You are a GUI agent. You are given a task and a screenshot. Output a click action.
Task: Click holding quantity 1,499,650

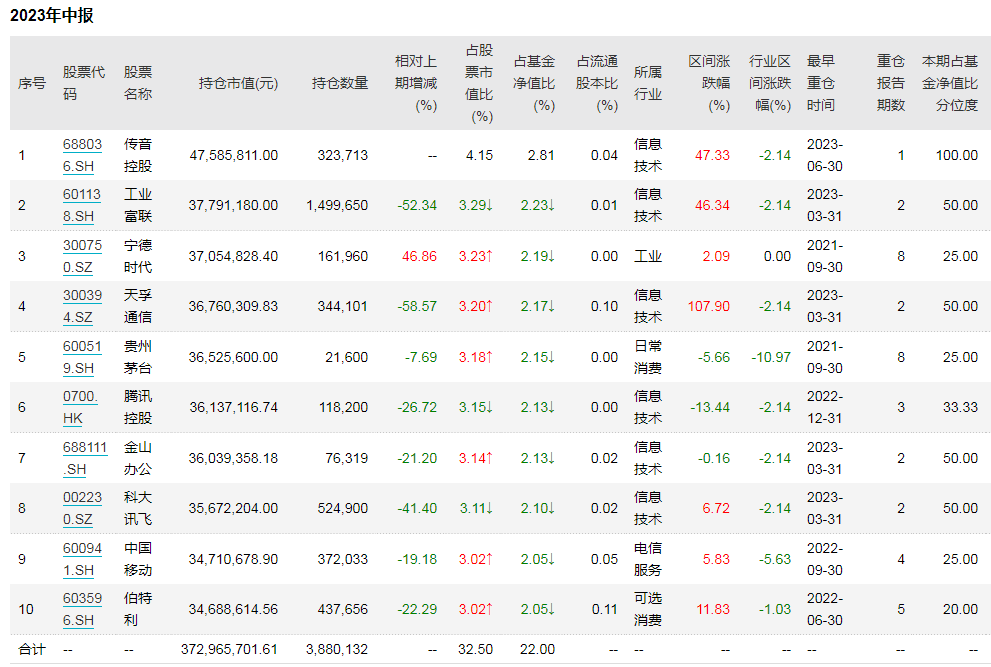[x=337, y=205]
